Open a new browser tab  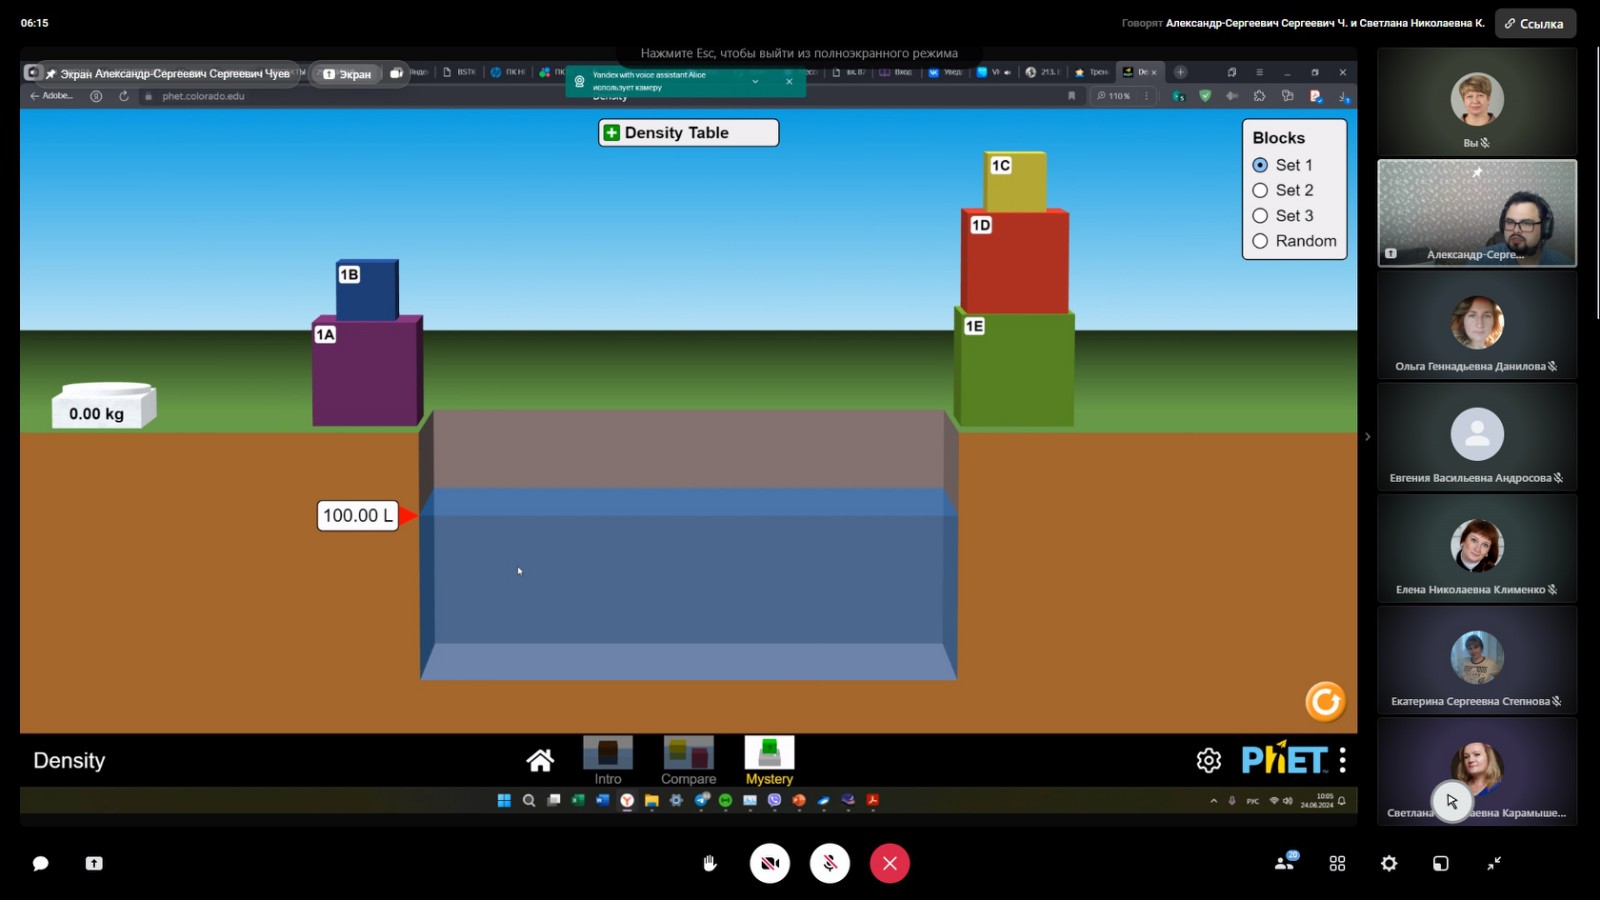(1180, 72)
